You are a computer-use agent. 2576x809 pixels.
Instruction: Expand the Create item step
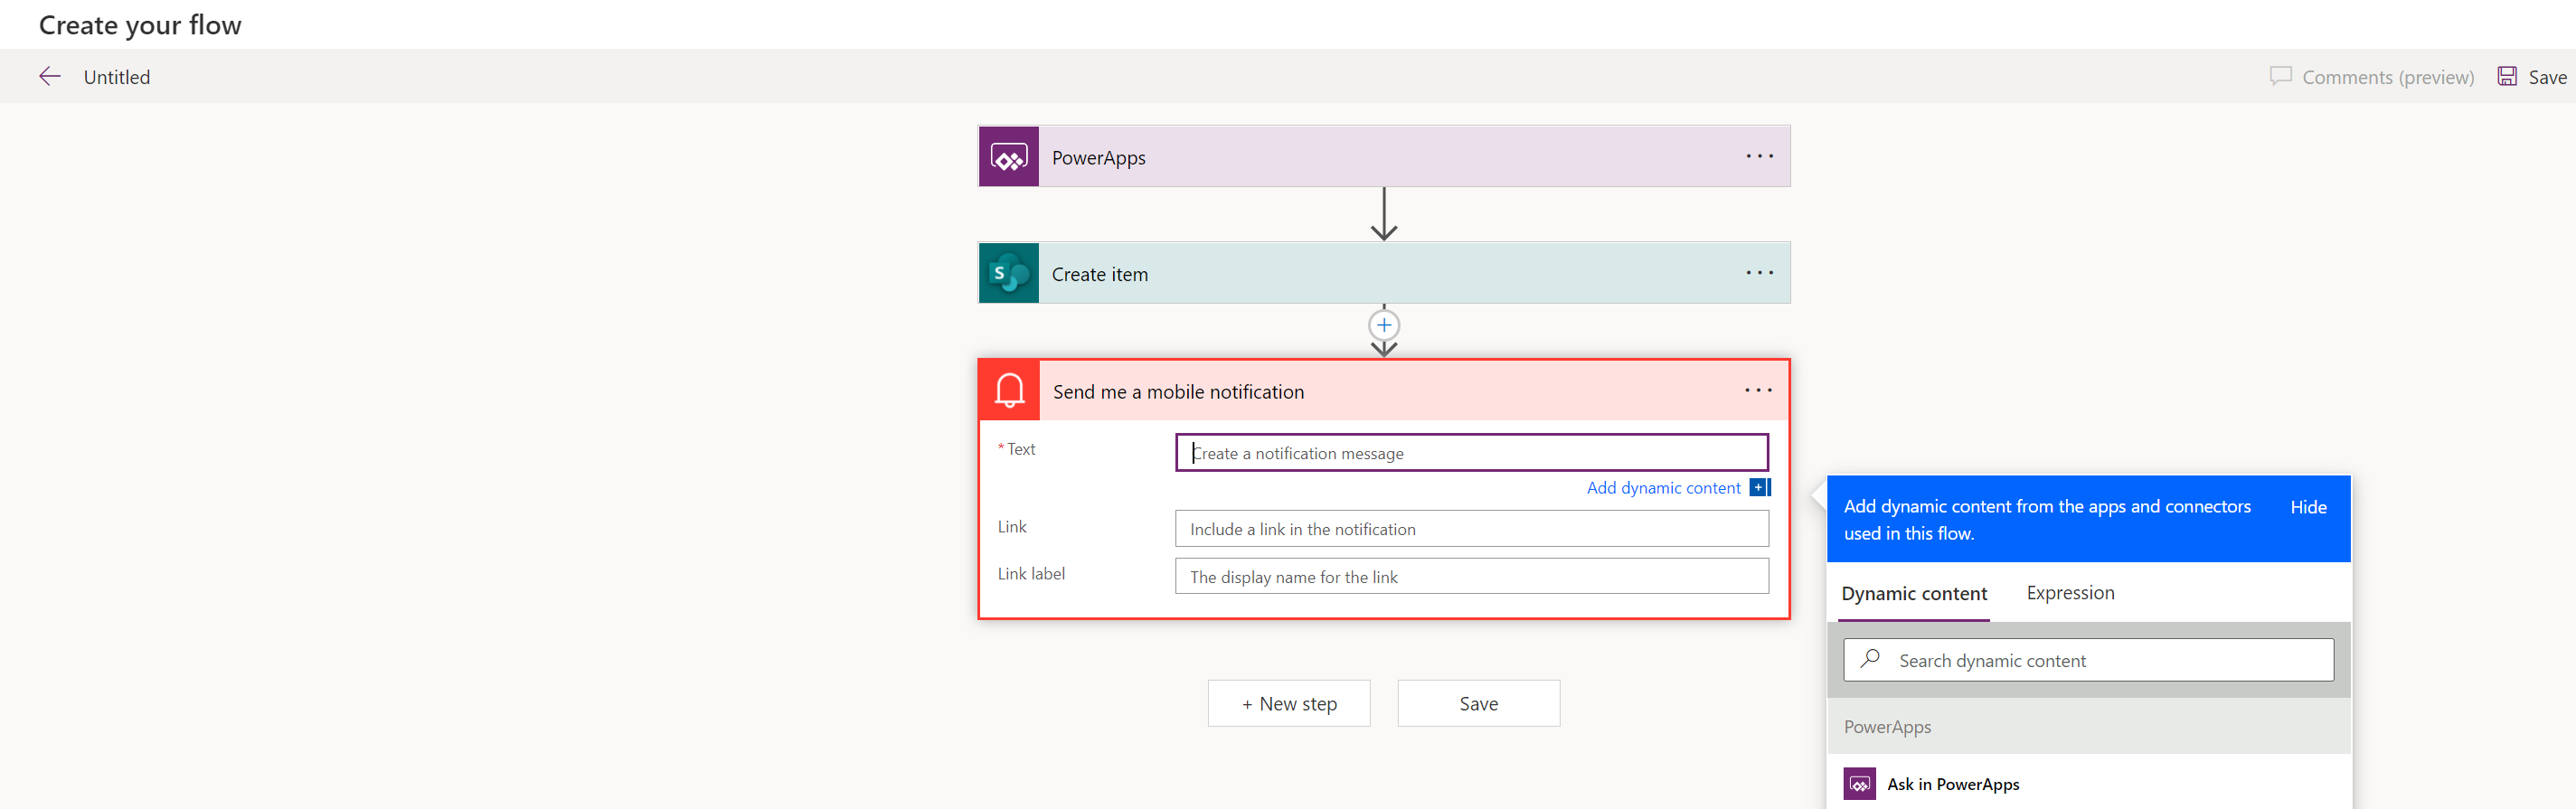(x=1384, y=273)
